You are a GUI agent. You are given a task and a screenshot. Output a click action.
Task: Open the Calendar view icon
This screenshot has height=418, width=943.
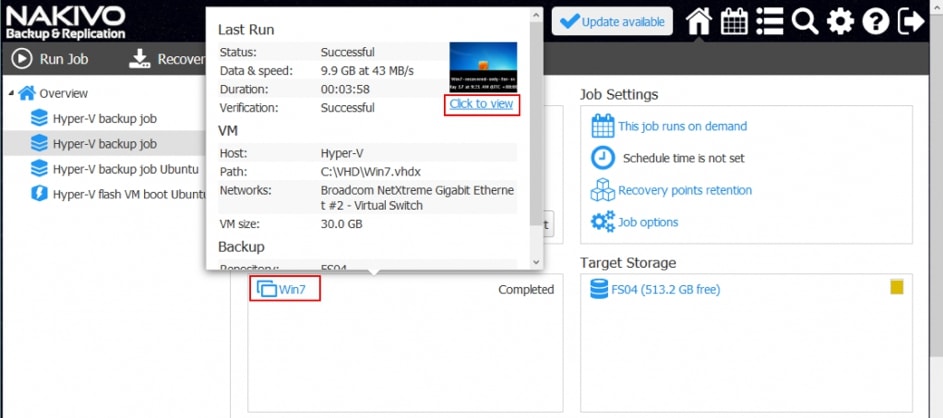click(x=734, y=21)
